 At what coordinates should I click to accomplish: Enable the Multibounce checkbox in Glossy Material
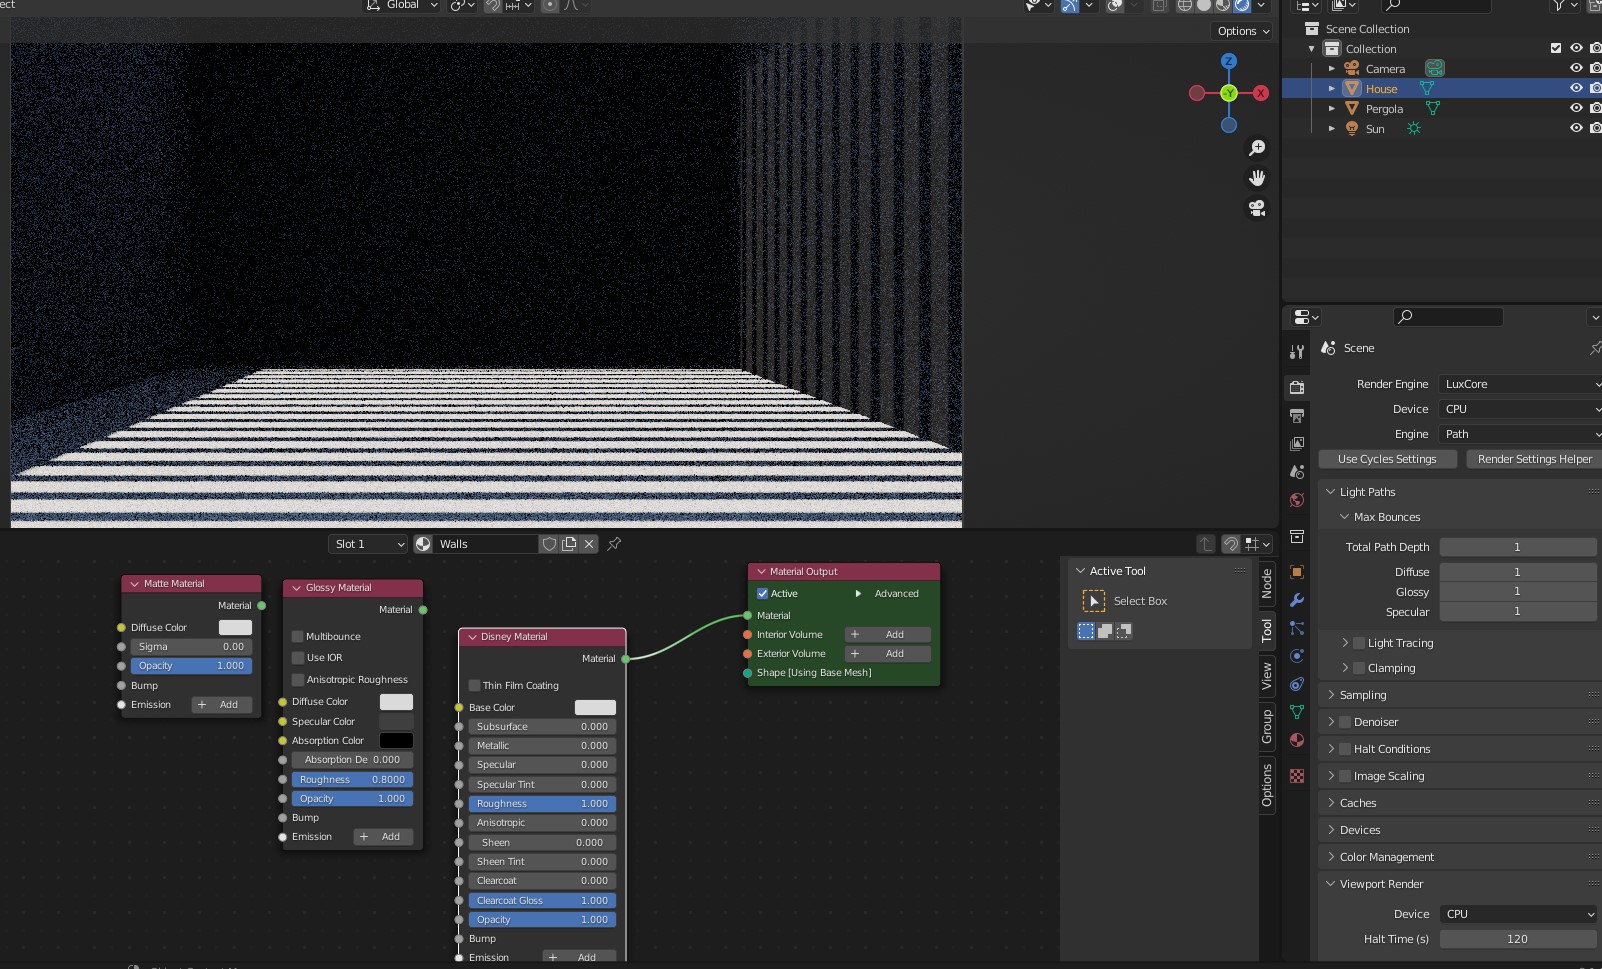tap(298, 637)
